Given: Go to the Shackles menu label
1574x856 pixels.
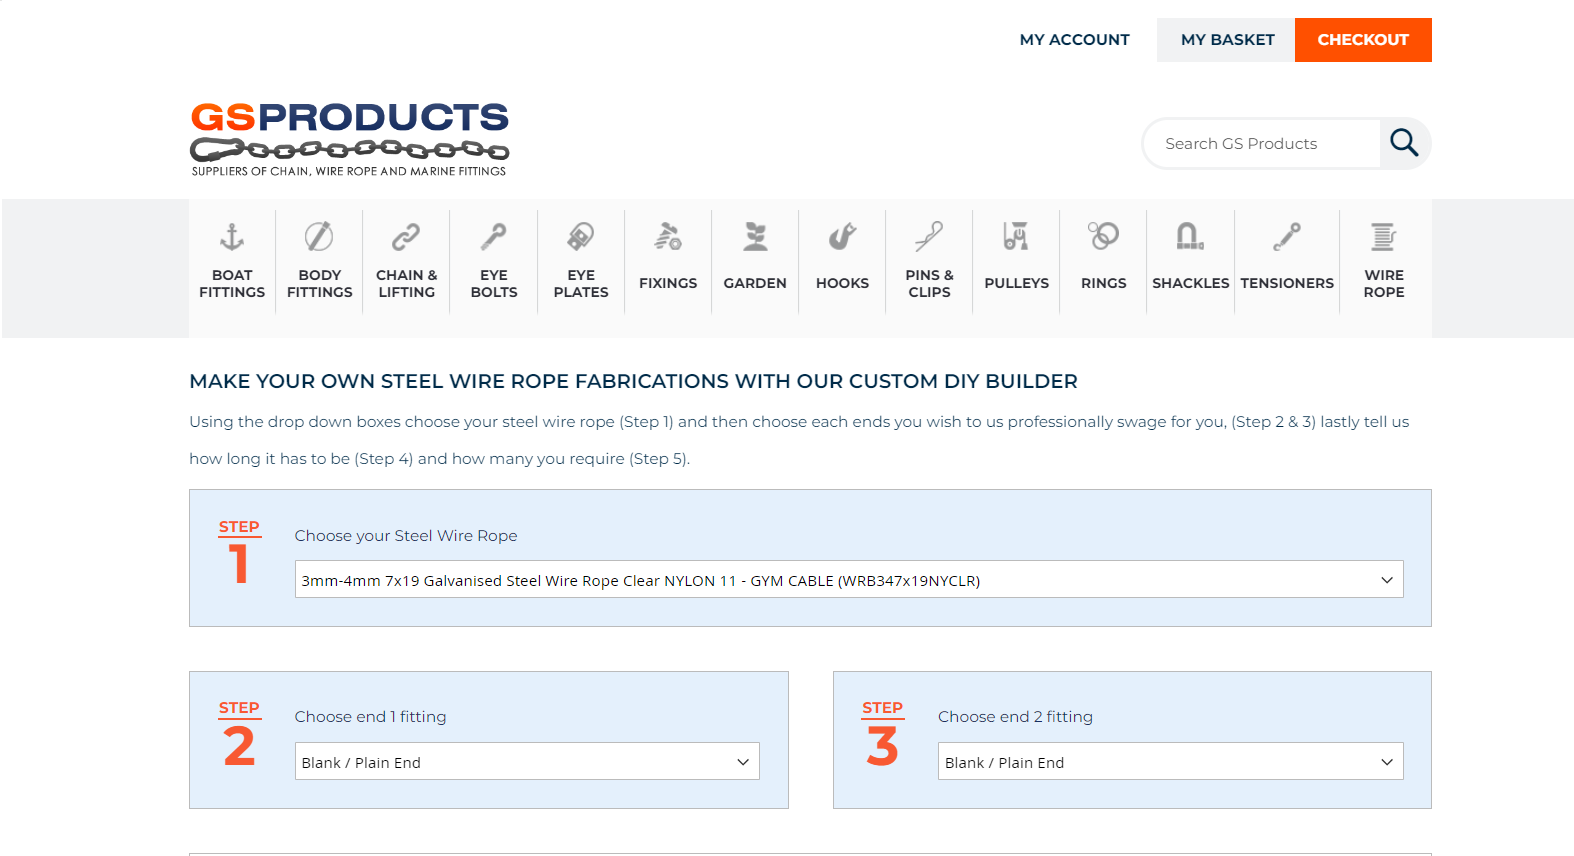Looking at the screenshot, I should click(1190, 283).
